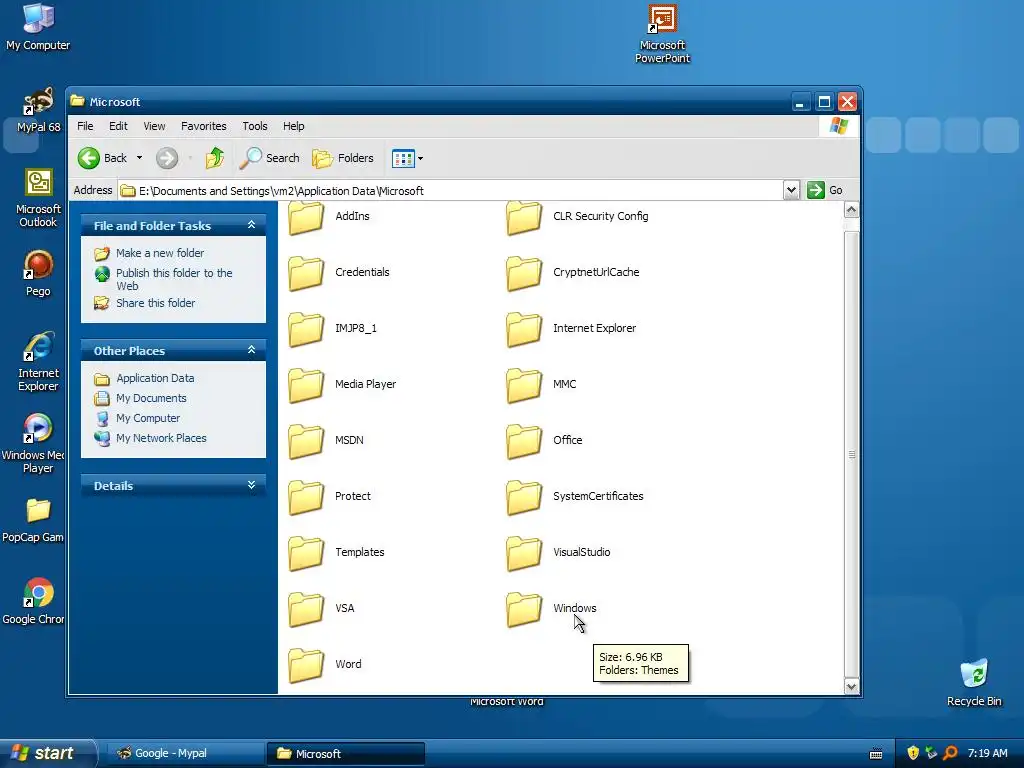Click the scrollbar up arrow
Screen dimensions: 1024x768
(851, 210)
